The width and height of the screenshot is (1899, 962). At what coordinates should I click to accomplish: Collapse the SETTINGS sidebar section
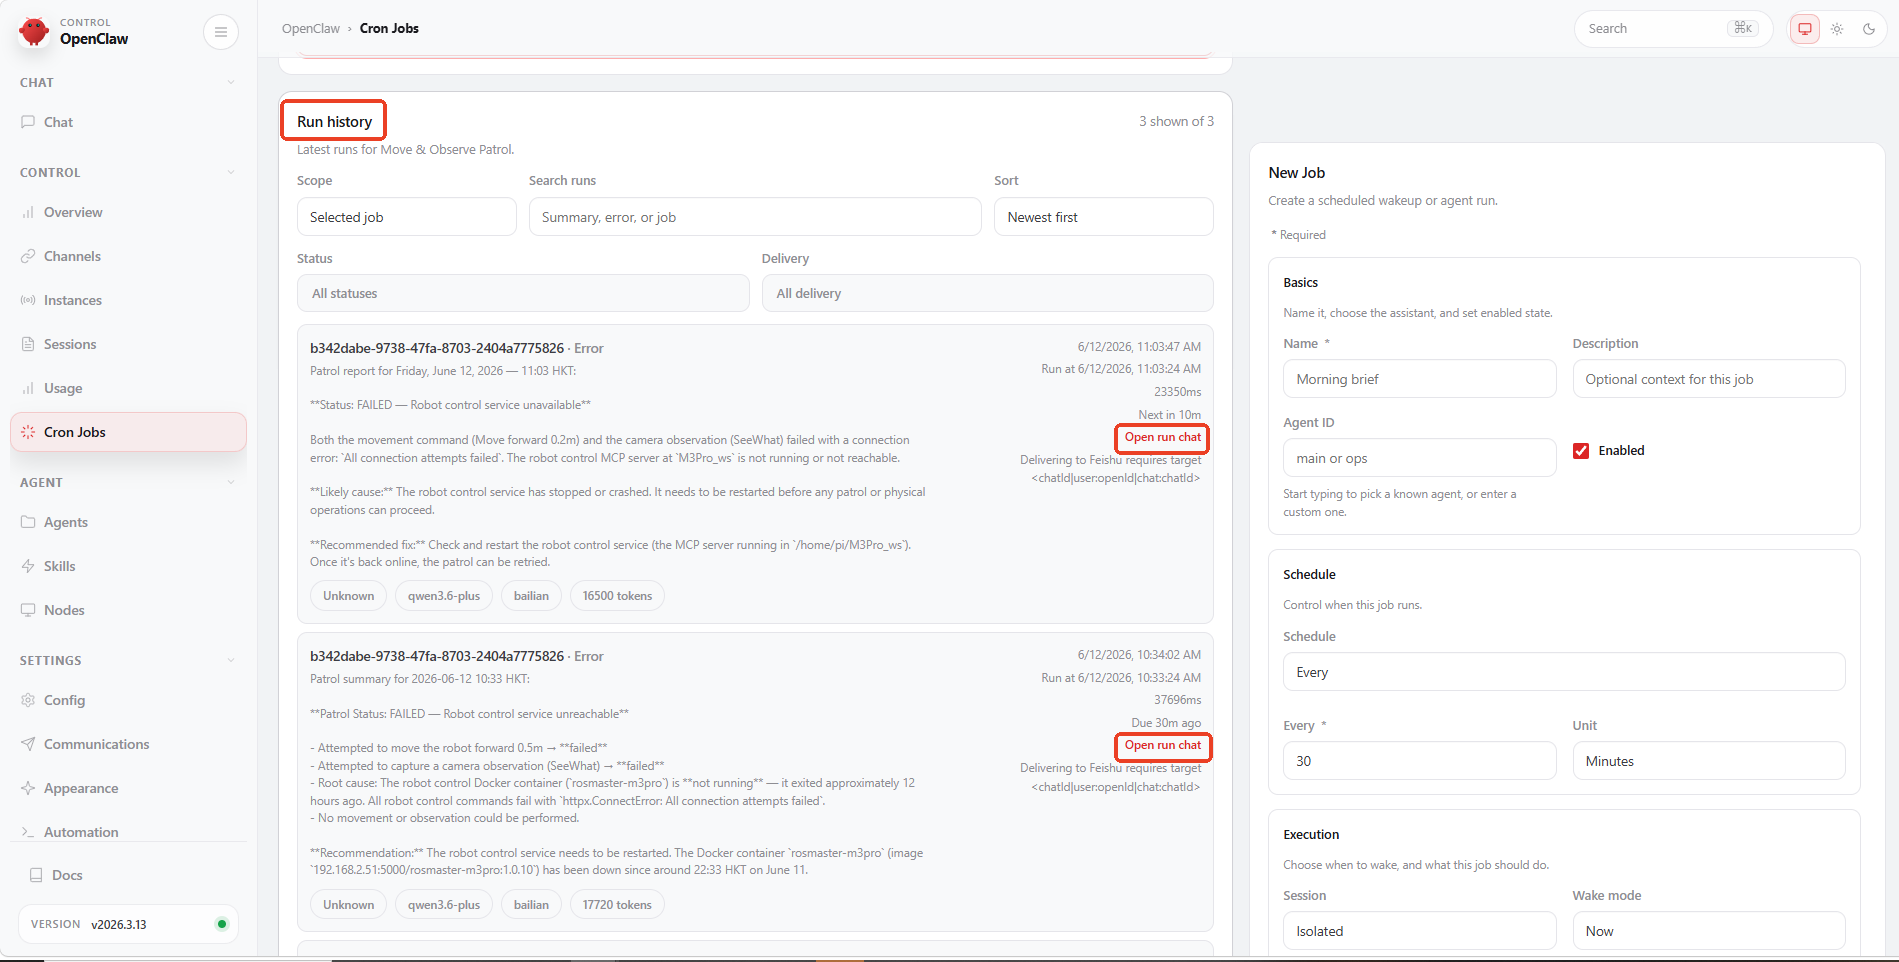pos(128,661)
